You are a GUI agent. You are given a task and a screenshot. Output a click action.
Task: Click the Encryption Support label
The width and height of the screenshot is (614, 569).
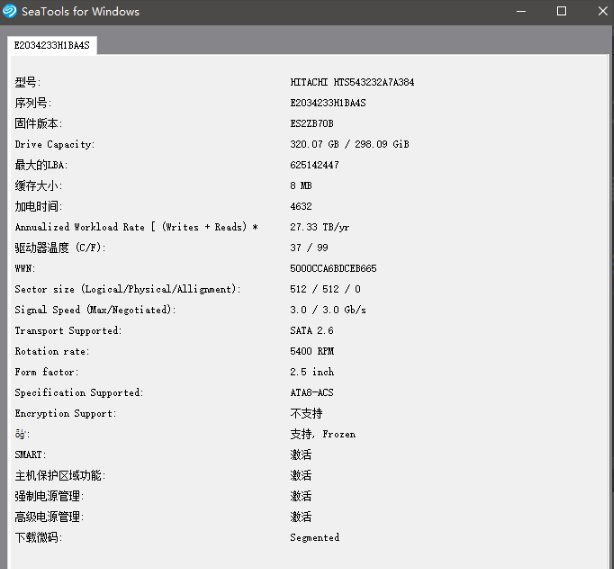tap(65, 414)
